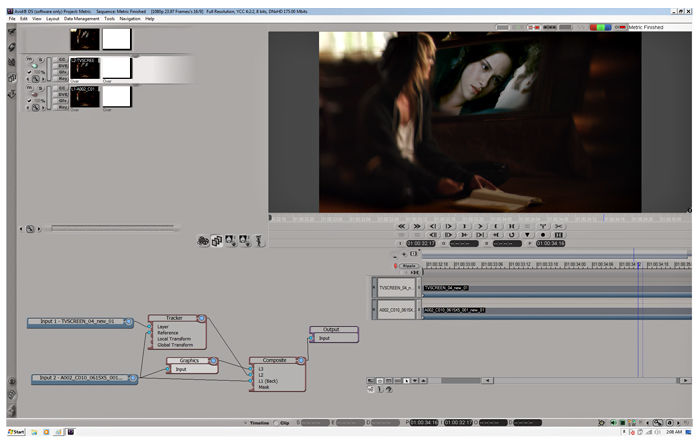Click the down-triangle button in transport row
This screenshot has height=445, width=700.
527,235
